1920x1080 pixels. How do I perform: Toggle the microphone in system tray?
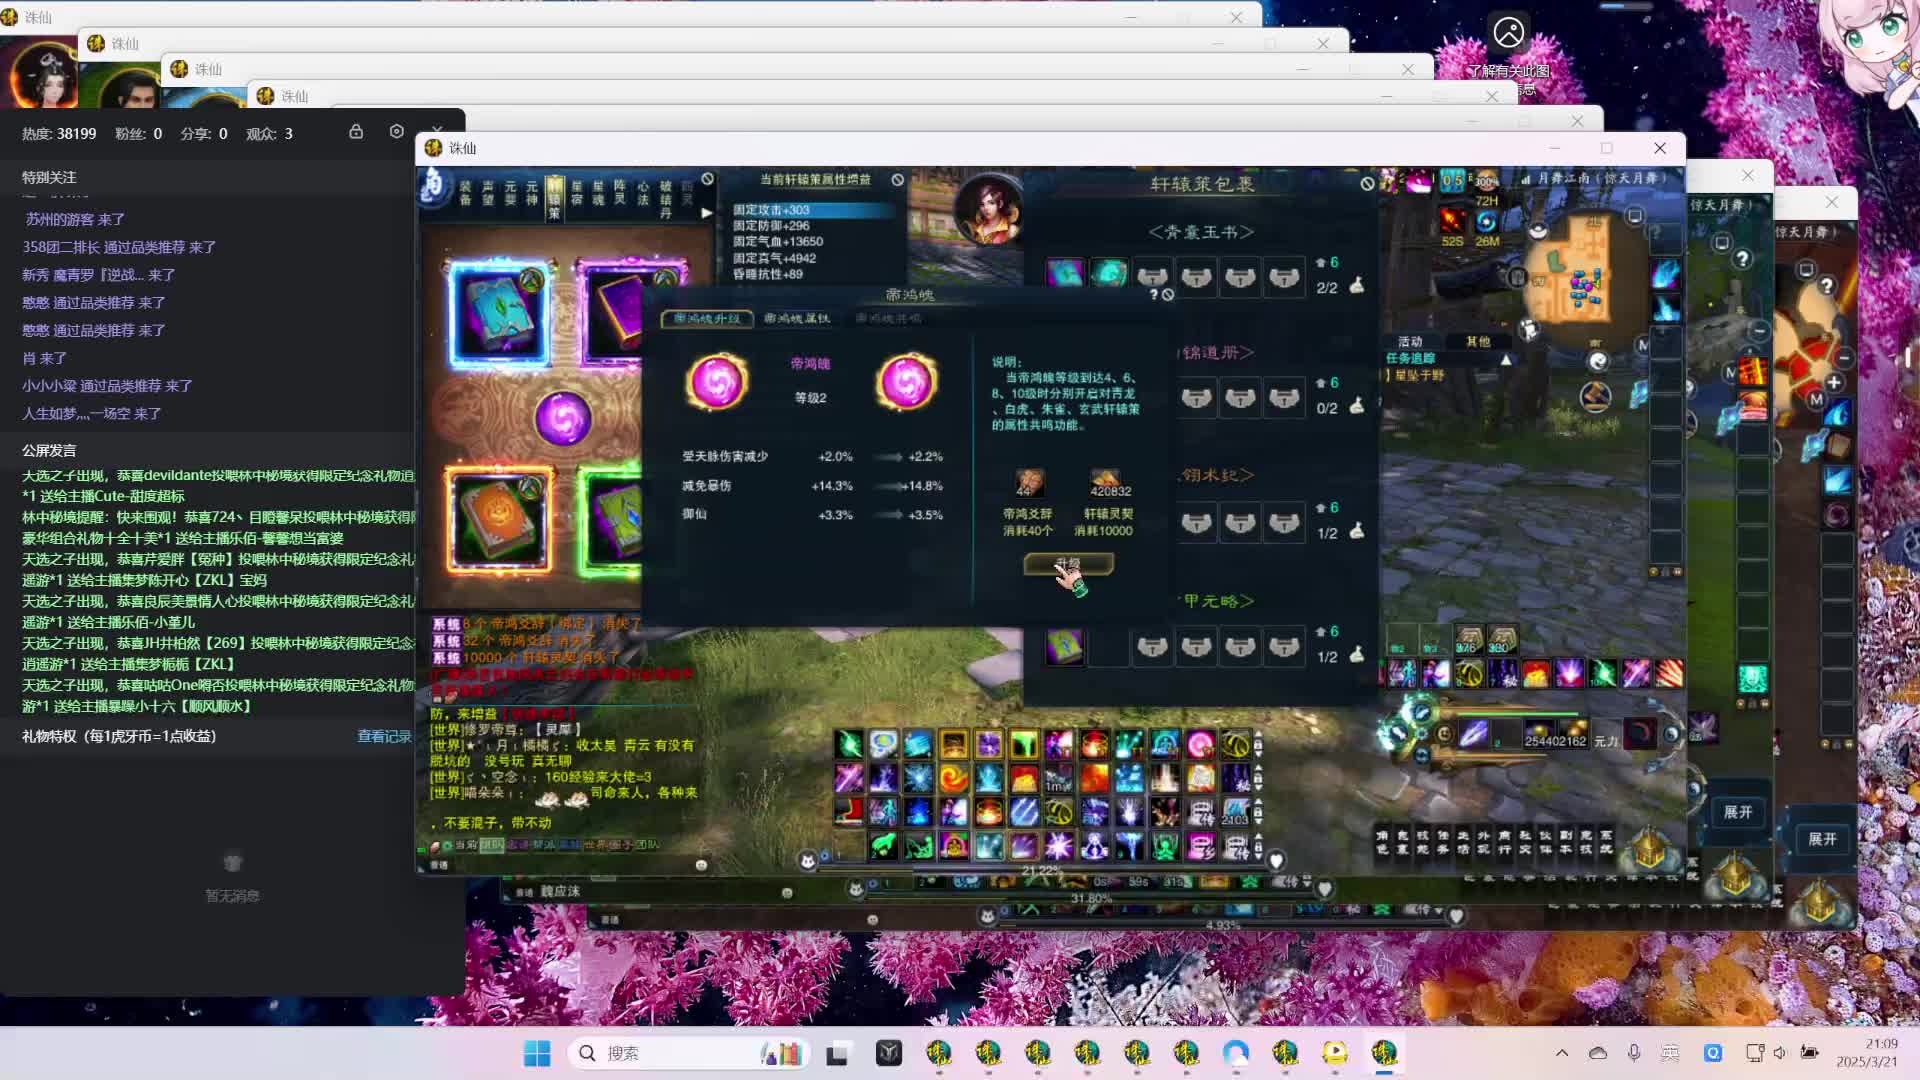[1633, 1052]
